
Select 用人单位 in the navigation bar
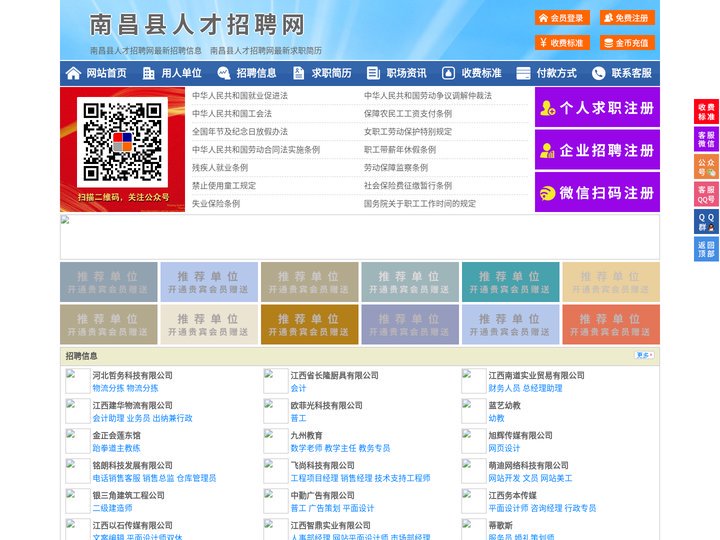tap(181, 73)
